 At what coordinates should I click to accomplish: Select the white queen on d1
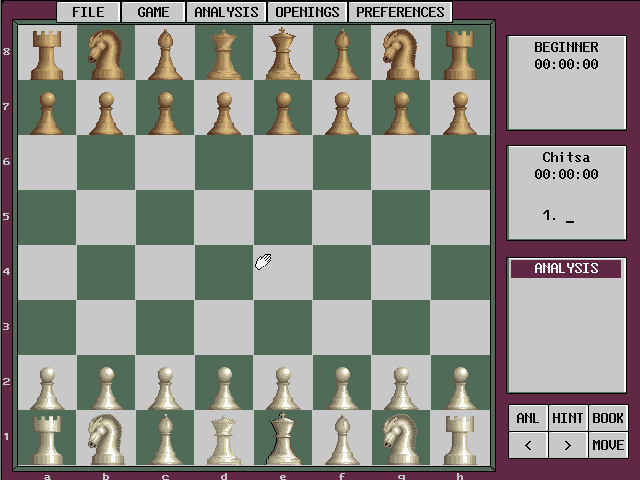224,438
